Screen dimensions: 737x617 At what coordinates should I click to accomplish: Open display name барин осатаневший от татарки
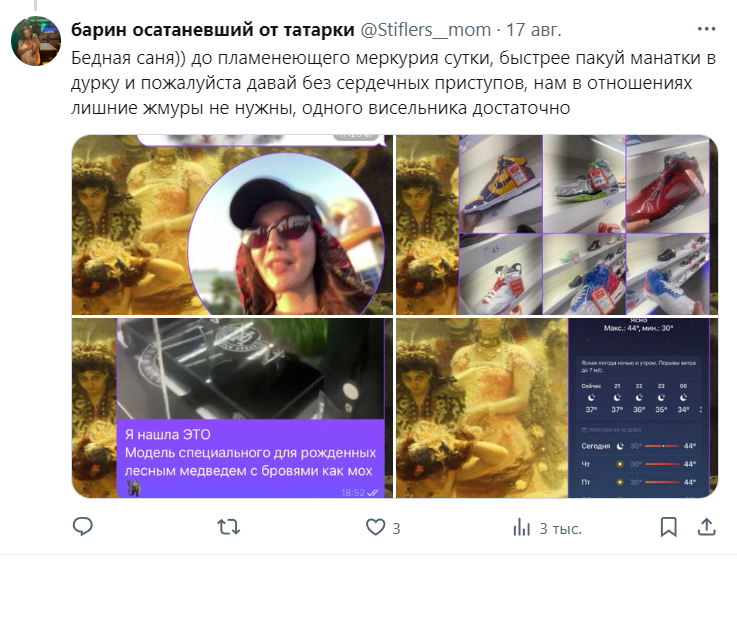coord(212,30)
